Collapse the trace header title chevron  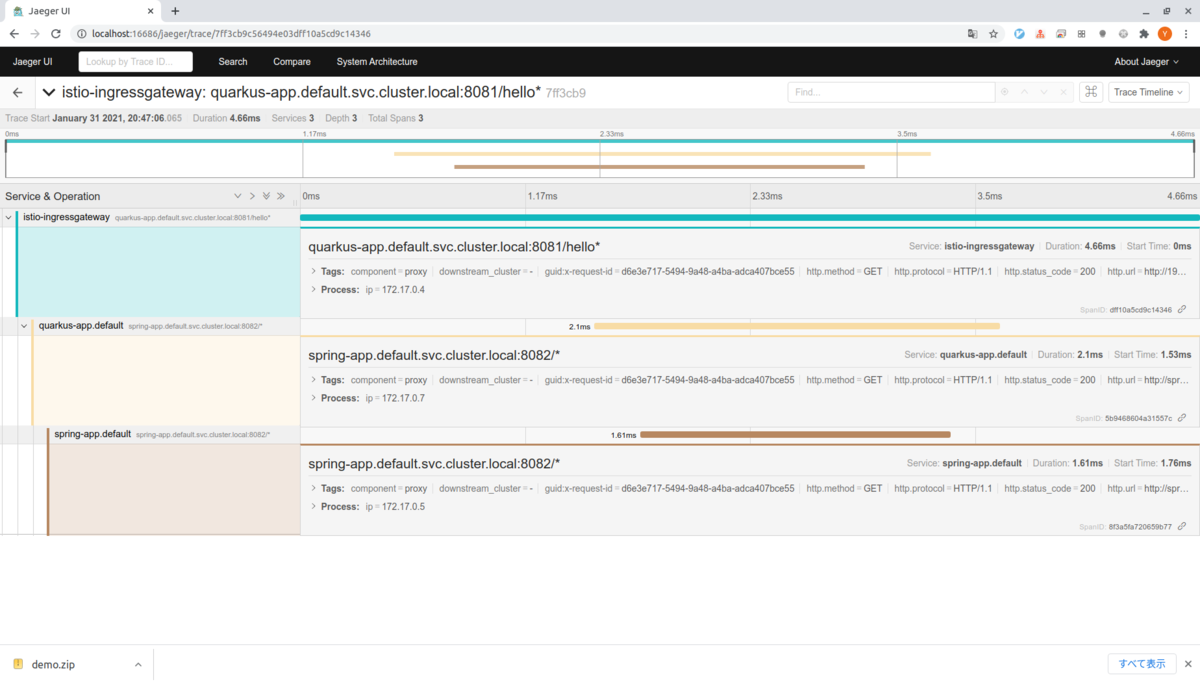tap(49, 92)
